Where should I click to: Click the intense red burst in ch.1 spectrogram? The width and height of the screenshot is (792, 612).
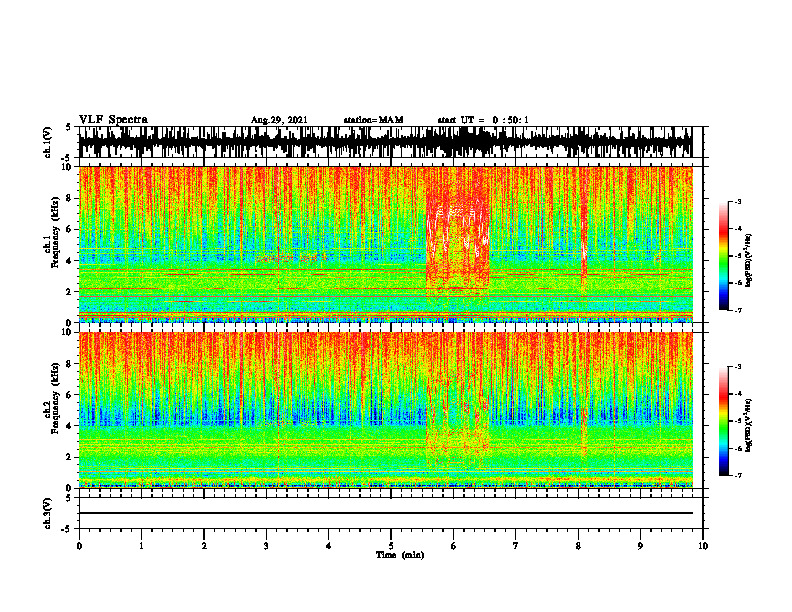tap(458, 237)
